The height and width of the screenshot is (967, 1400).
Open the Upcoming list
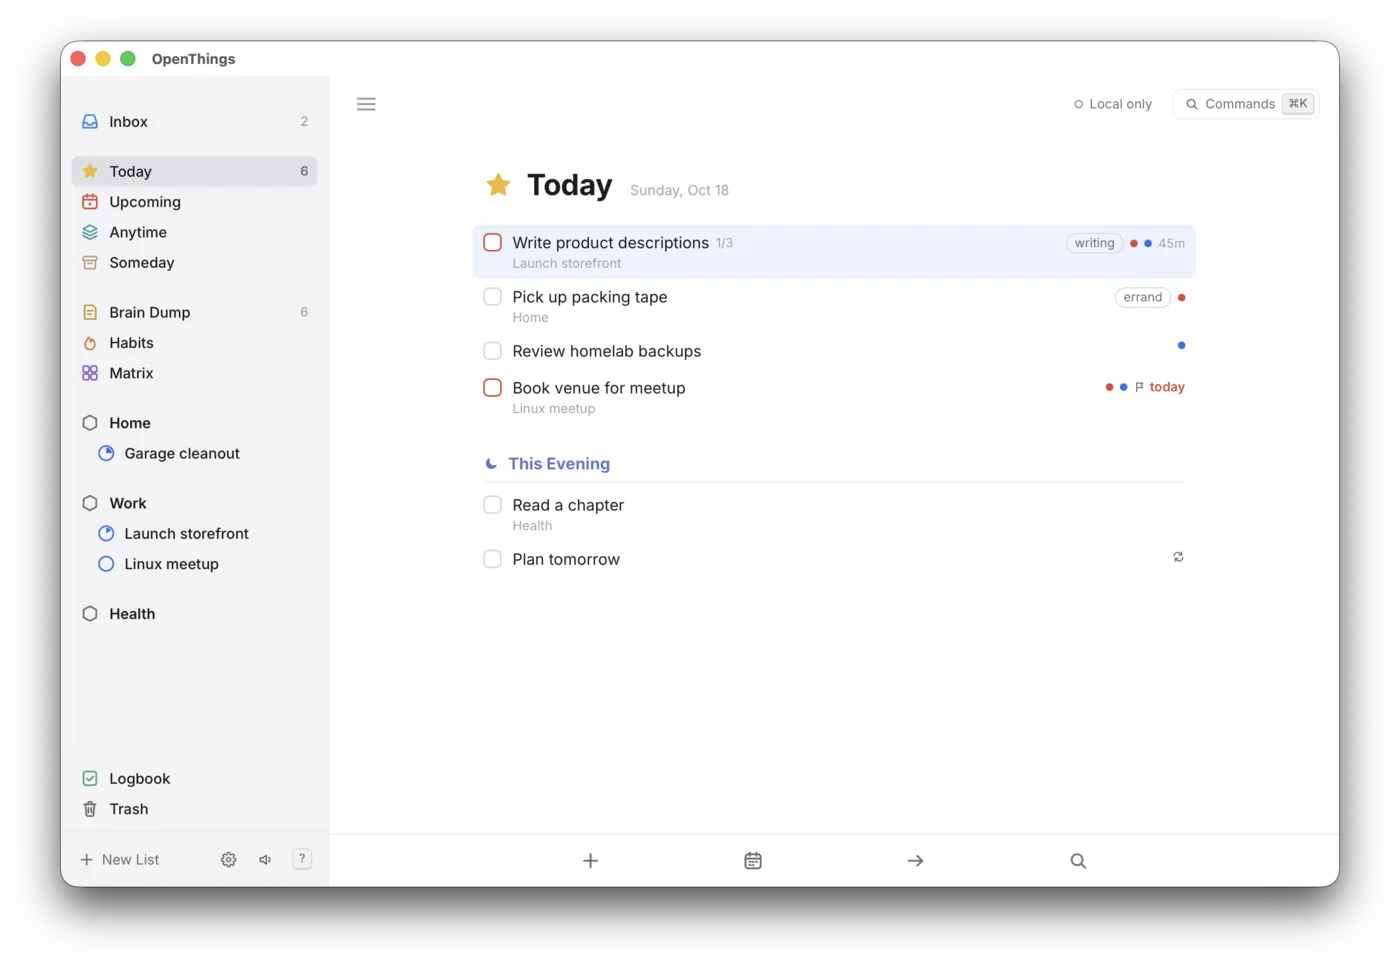coord(194,202)
